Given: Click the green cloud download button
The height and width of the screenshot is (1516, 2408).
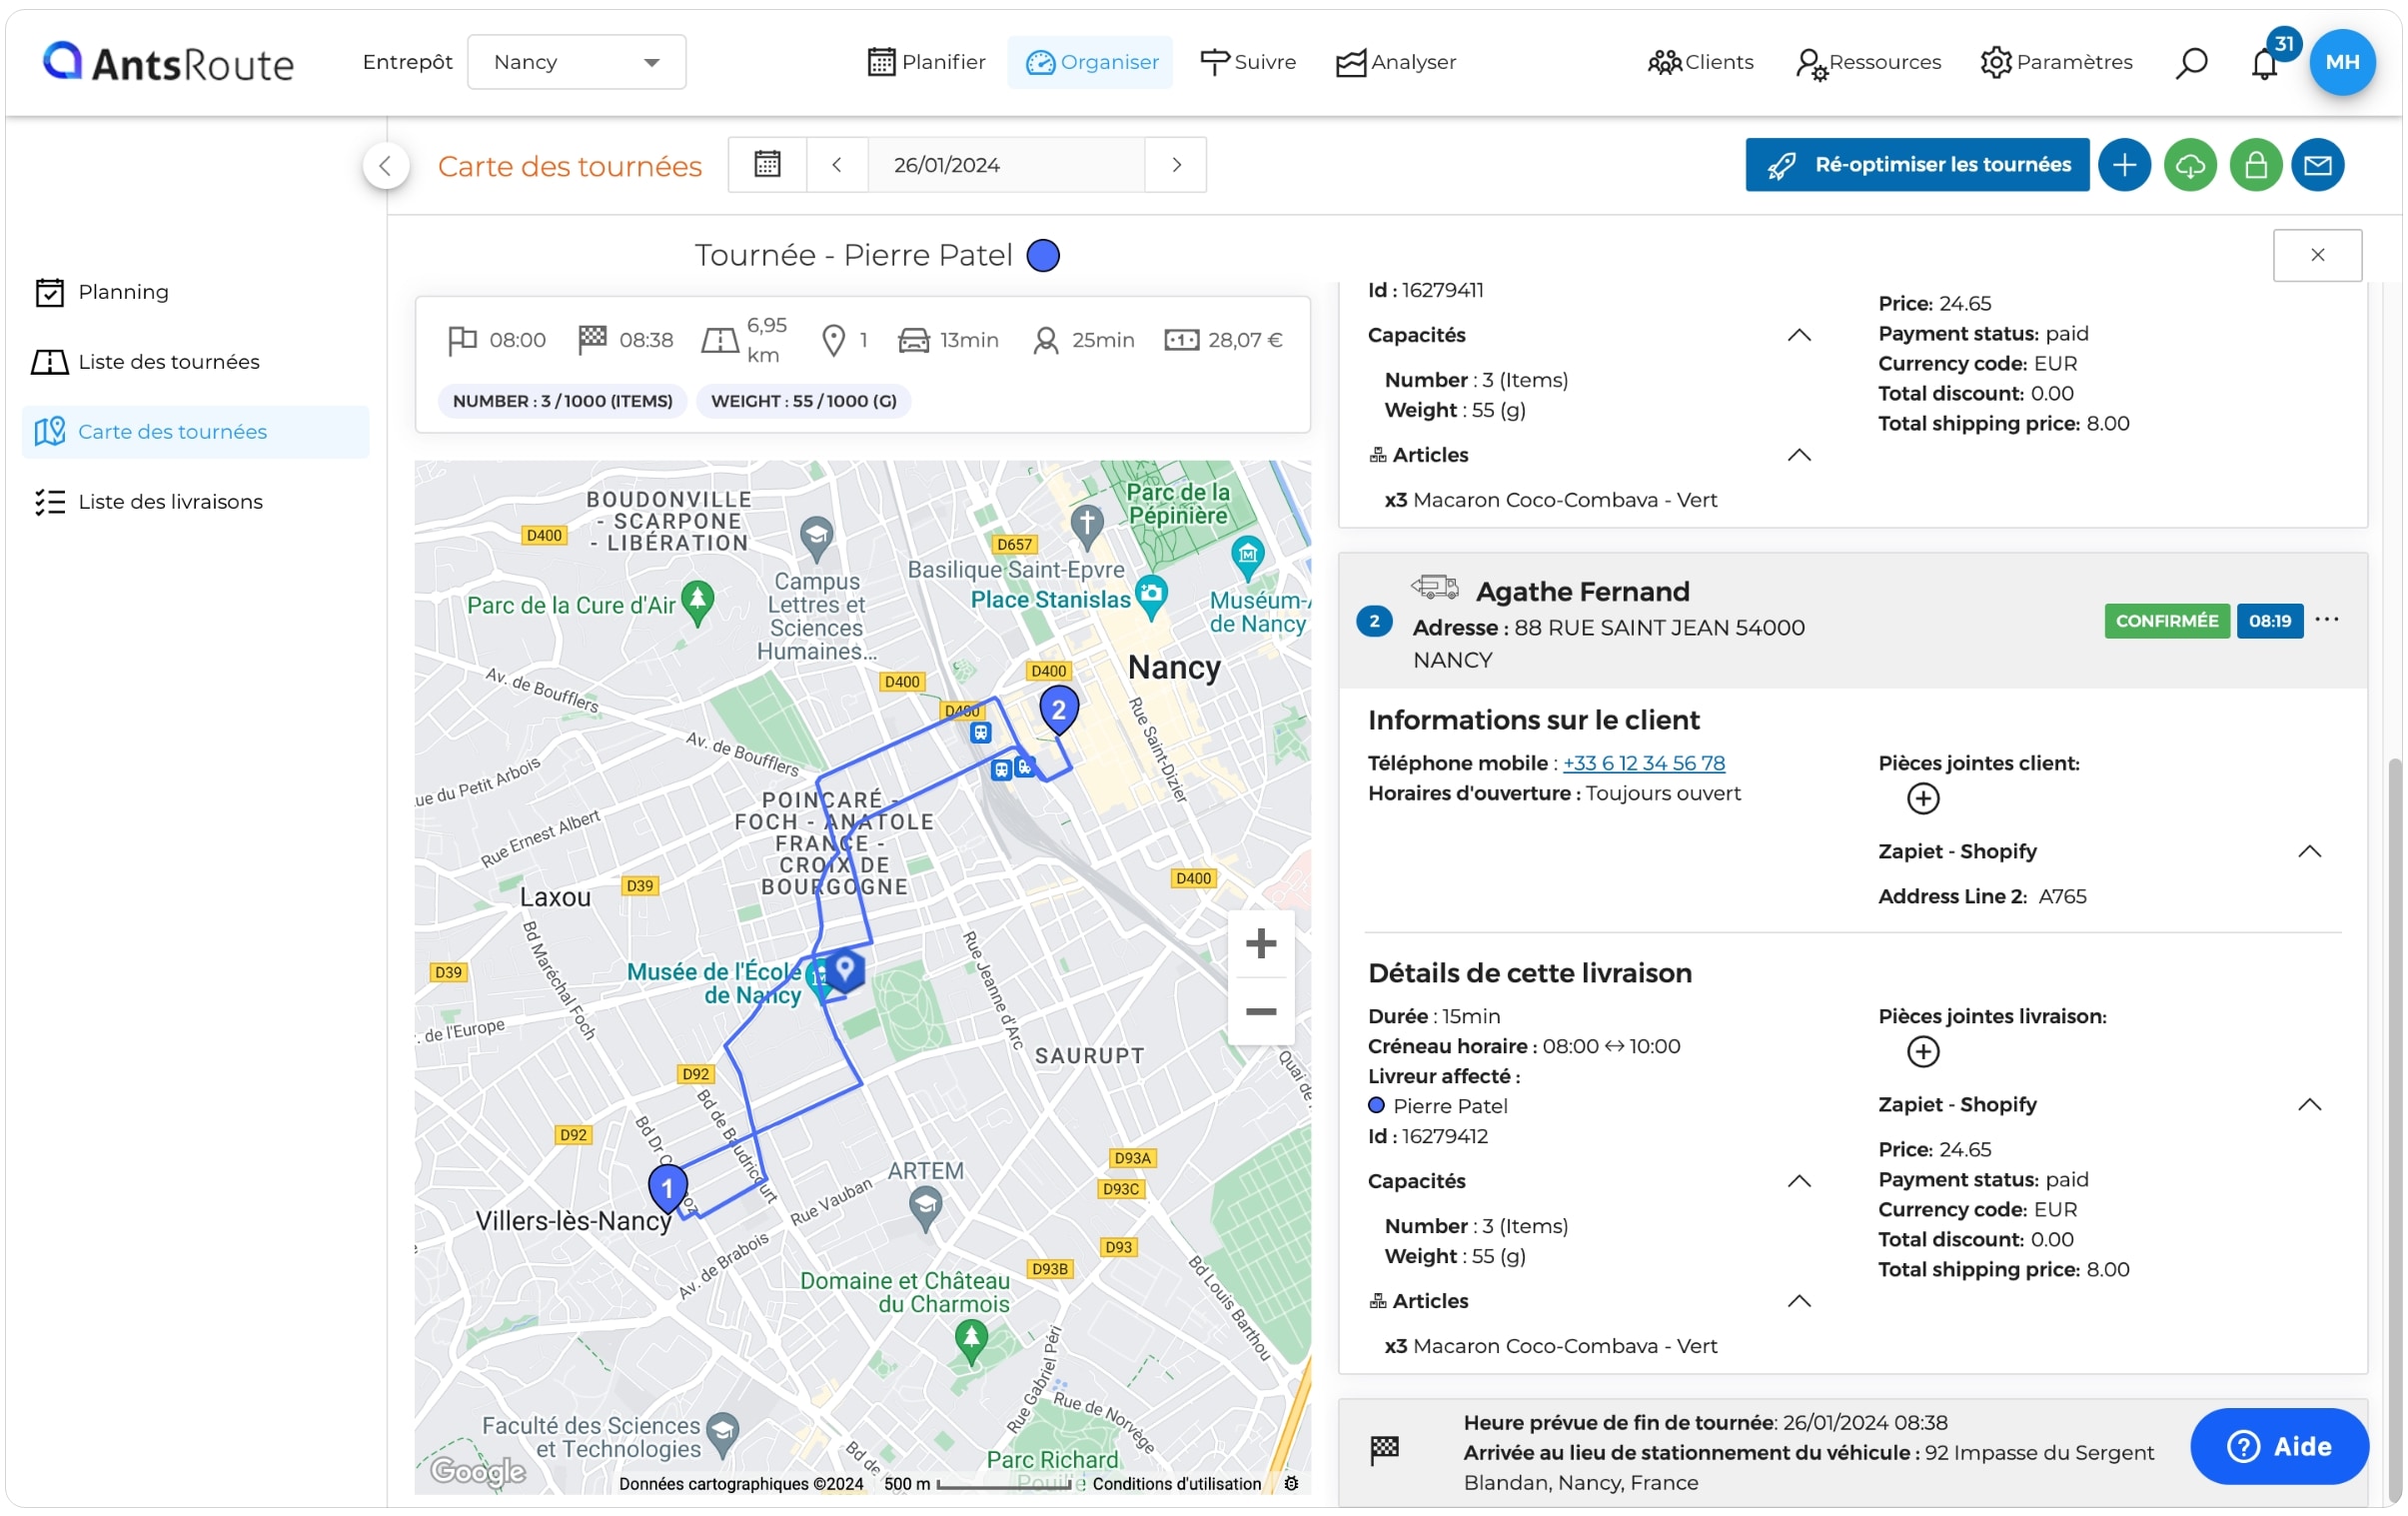Looking at the screenshot, I should pos(2189,165).
